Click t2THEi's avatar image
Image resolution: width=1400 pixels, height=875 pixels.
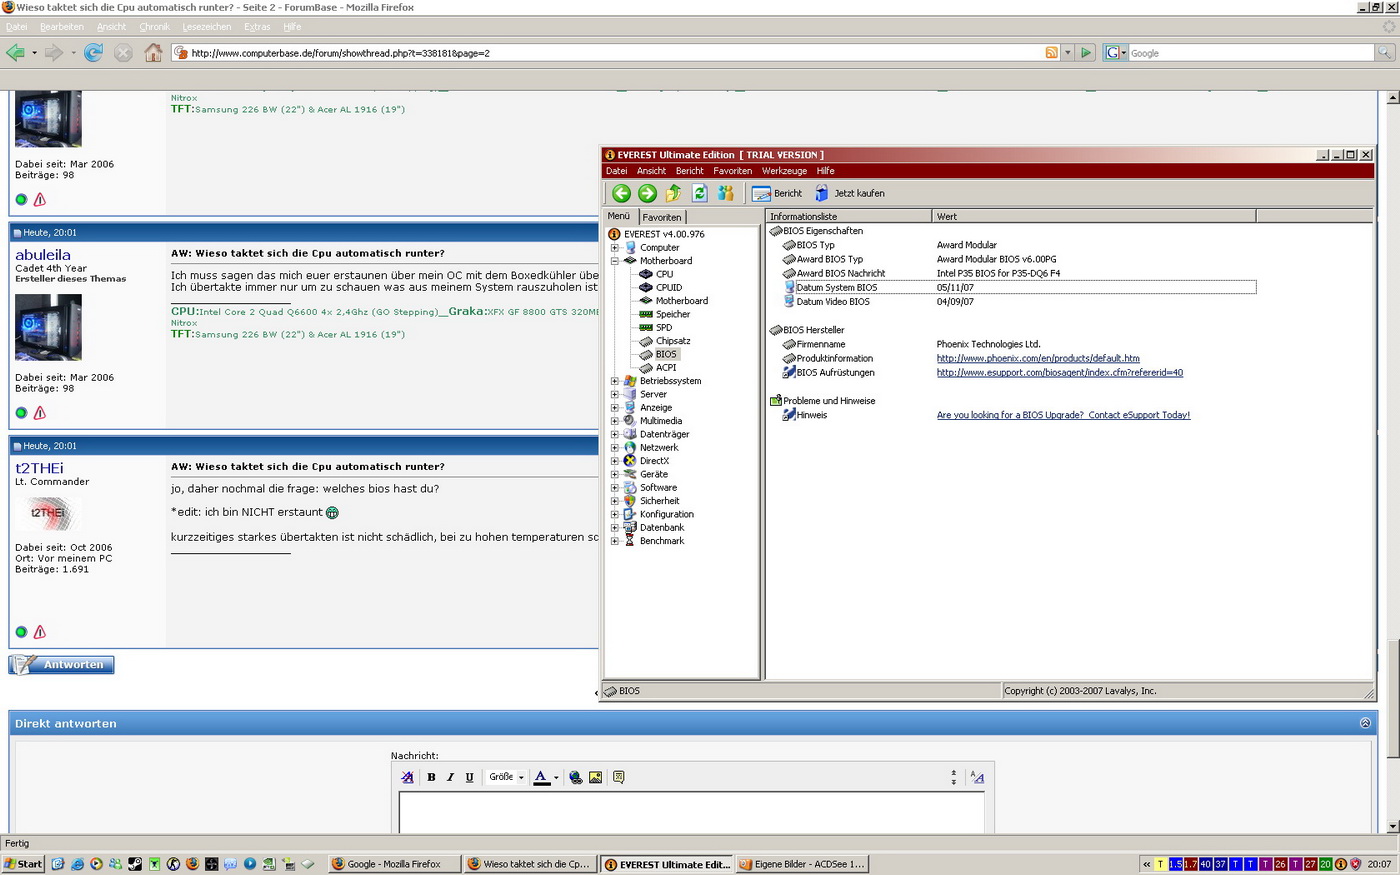(x=48, y=513)
